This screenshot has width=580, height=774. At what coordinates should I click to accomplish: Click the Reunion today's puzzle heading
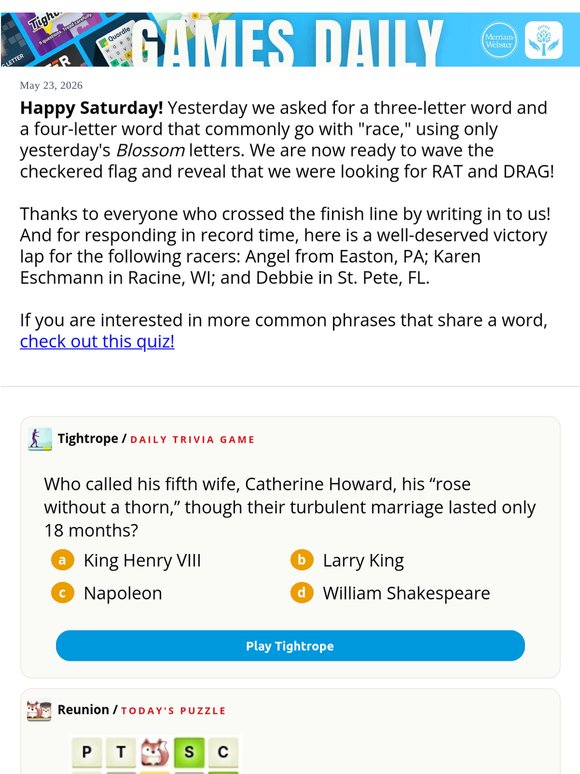pos(142,710)
